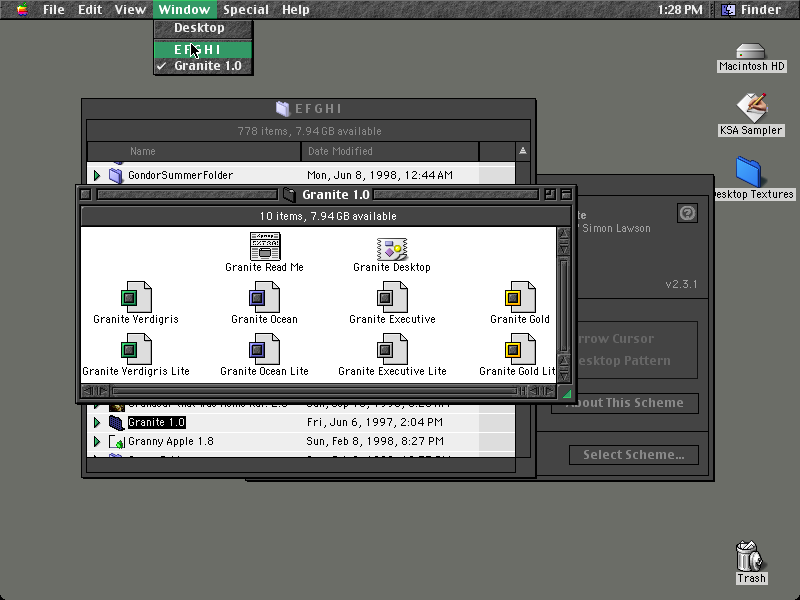800x600 pixels.
Task: Sort EFGHI list by Date Modified header
Action: (x=390, y=152)
